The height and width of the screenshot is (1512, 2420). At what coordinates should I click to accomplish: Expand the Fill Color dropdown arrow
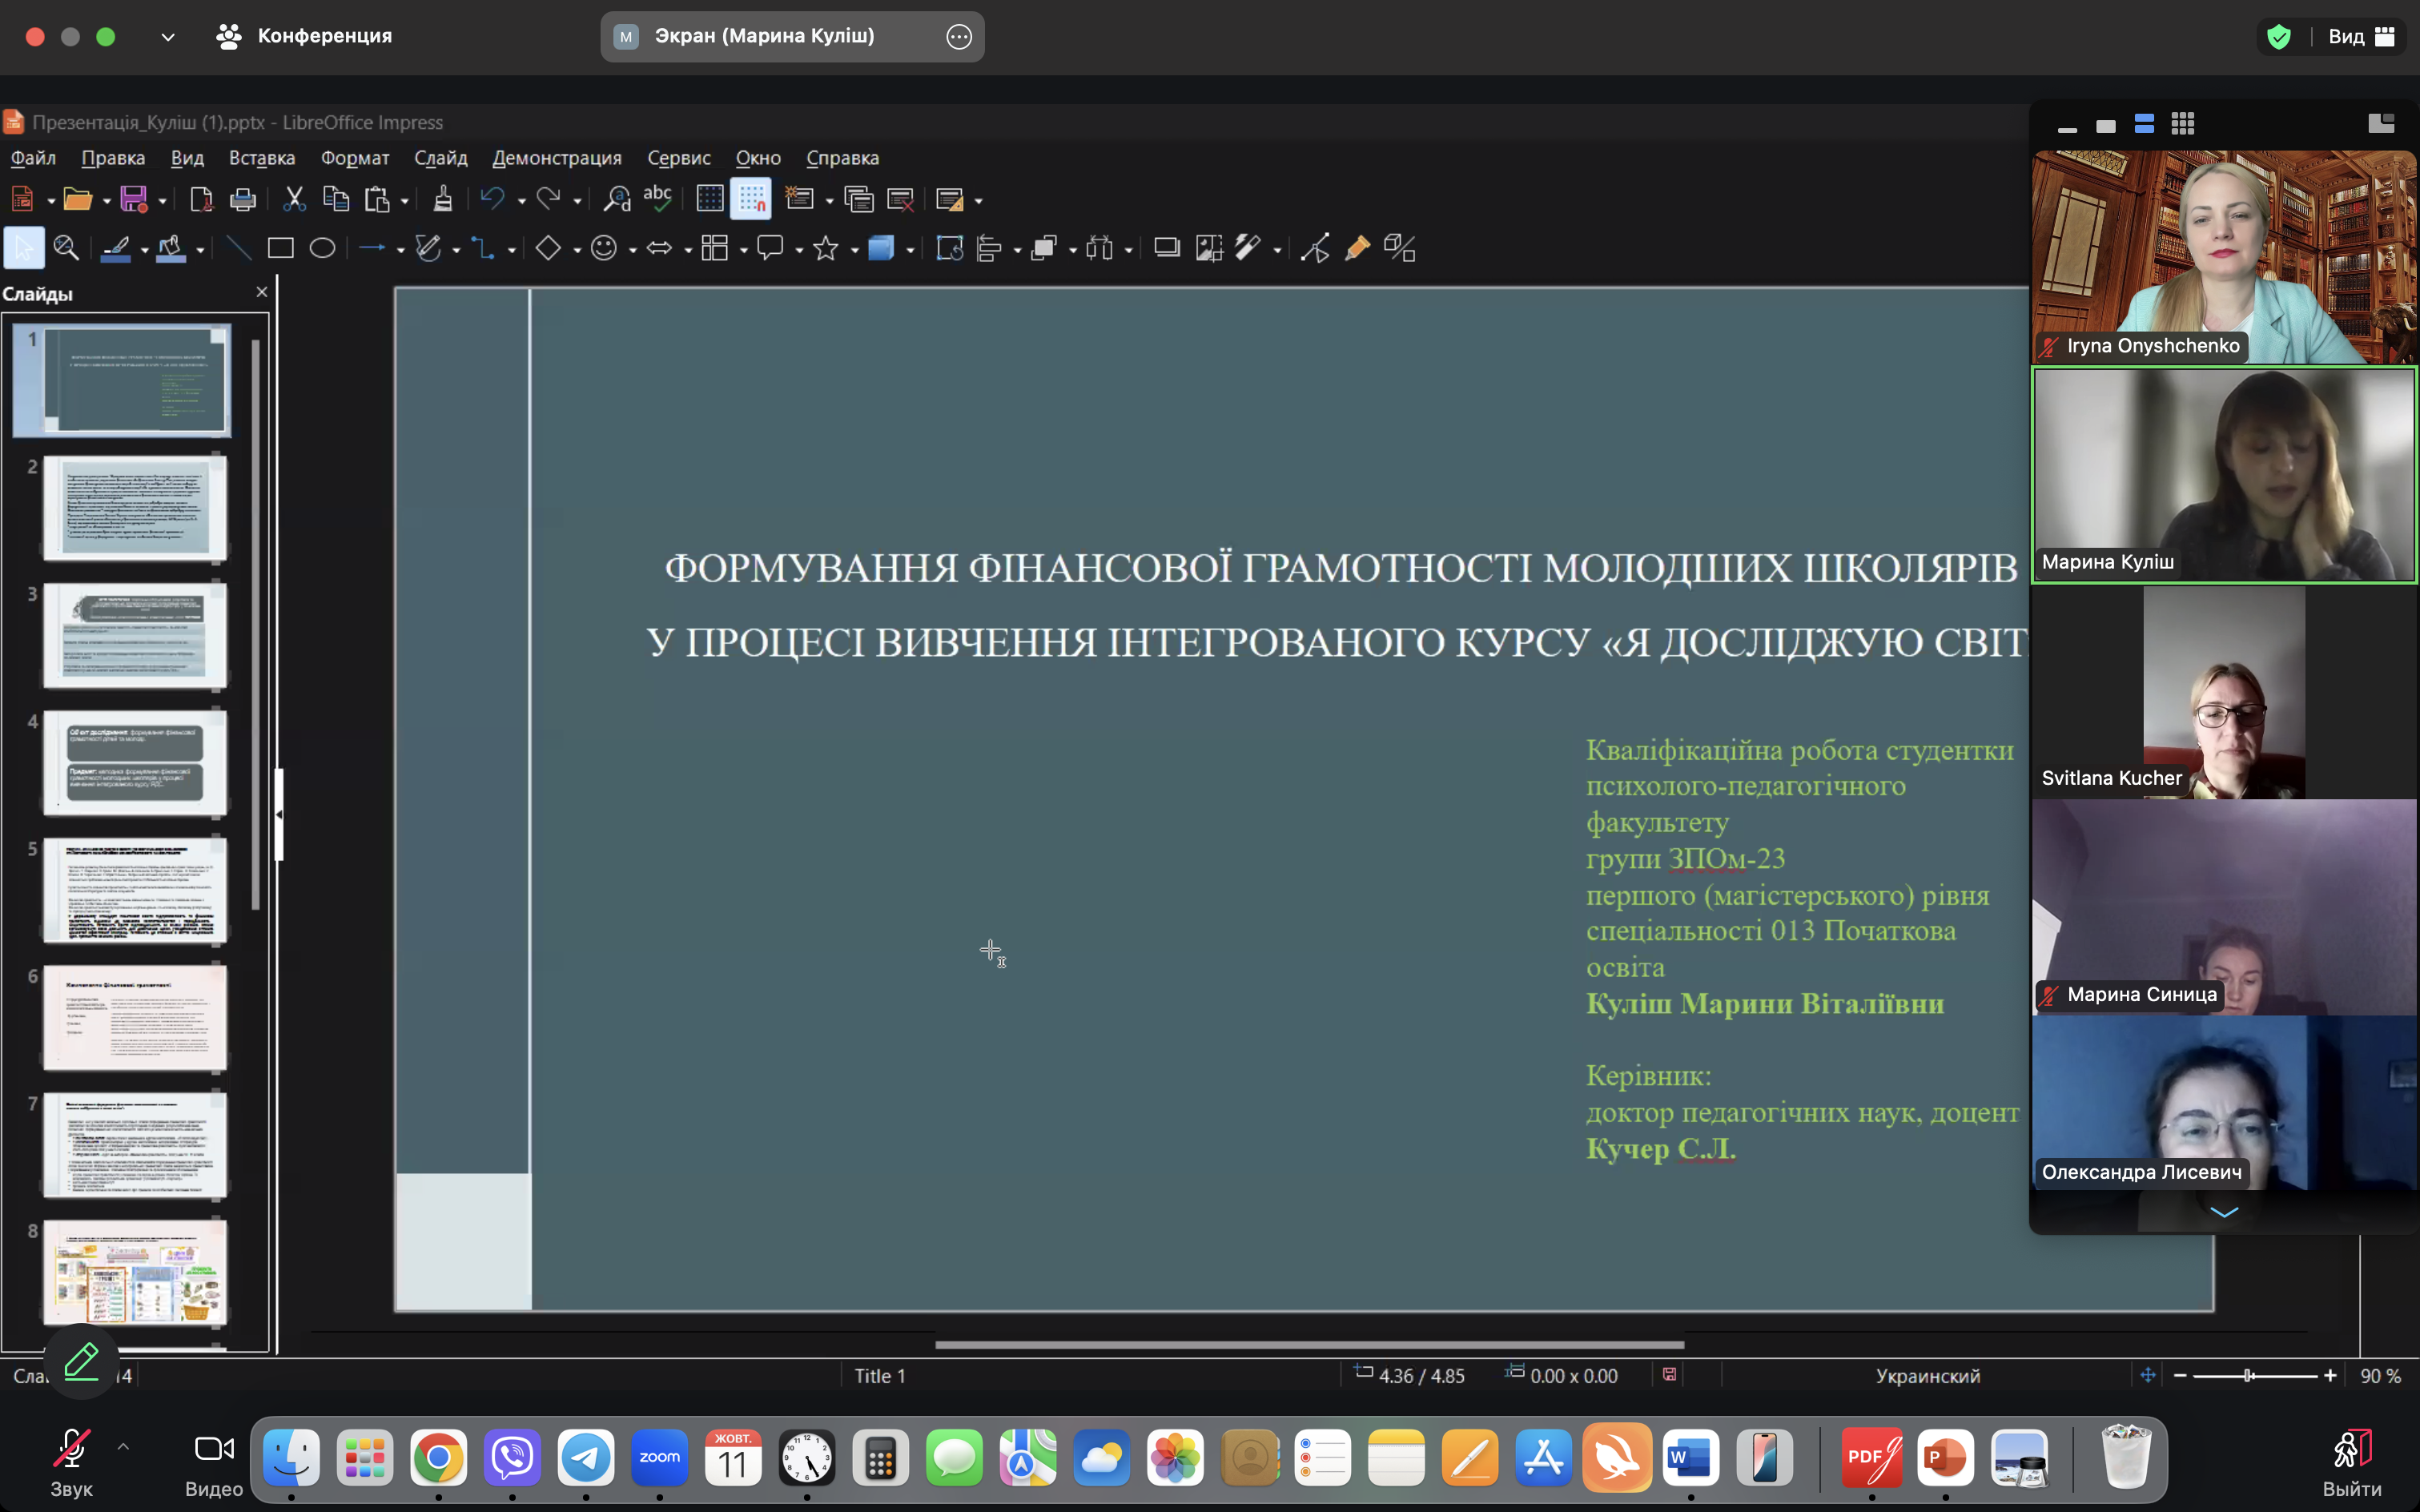201,250
